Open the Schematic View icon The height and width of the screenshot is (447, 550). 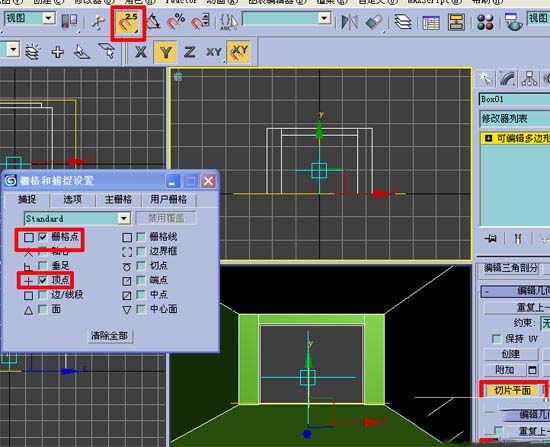[456, 22]
